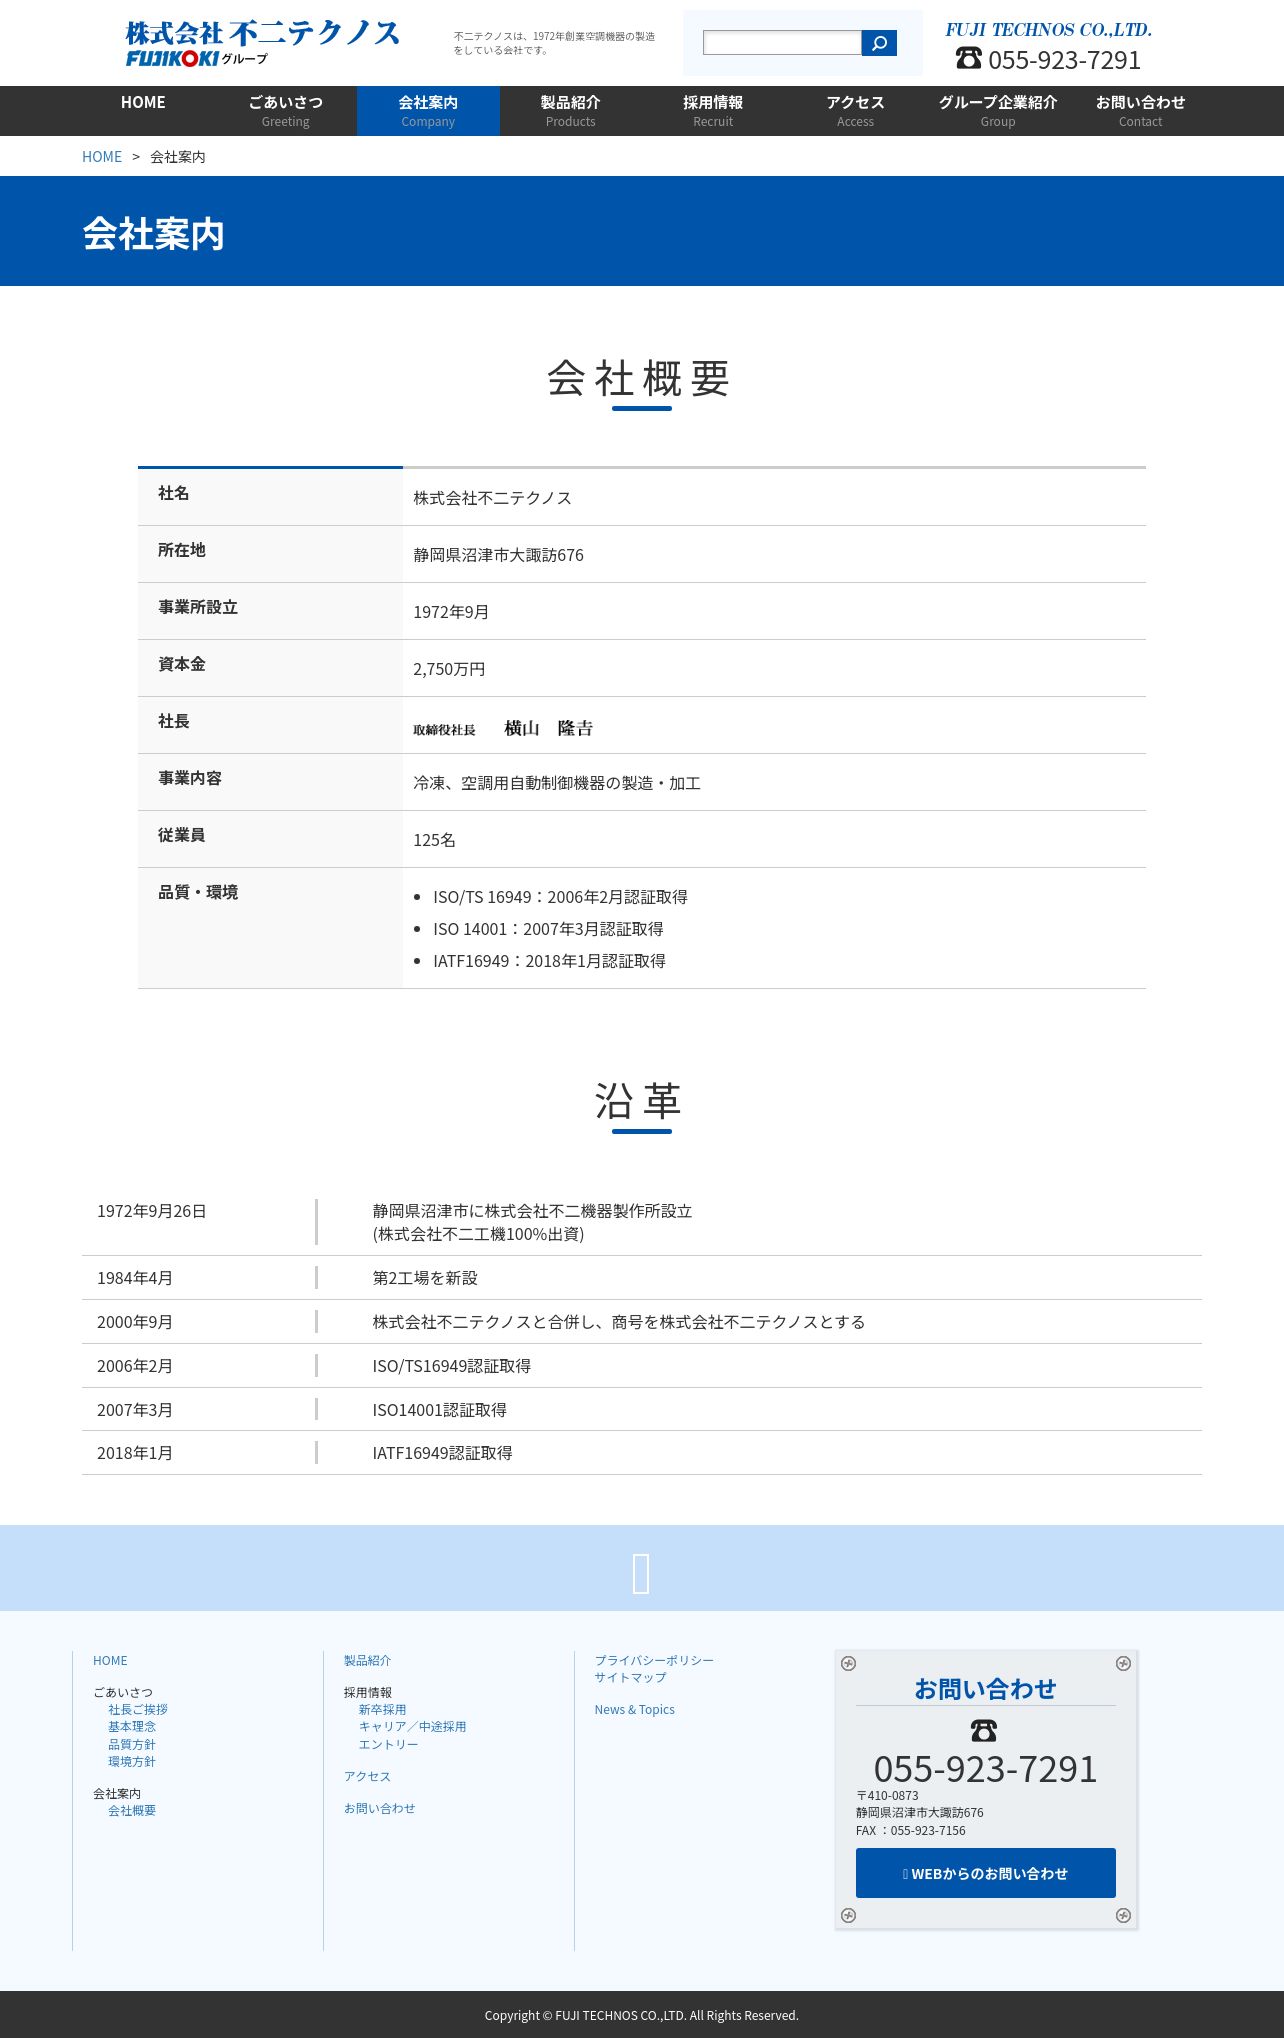Open footer お問い合わせ link
1284x2038 pixels.
(380, 1808)
